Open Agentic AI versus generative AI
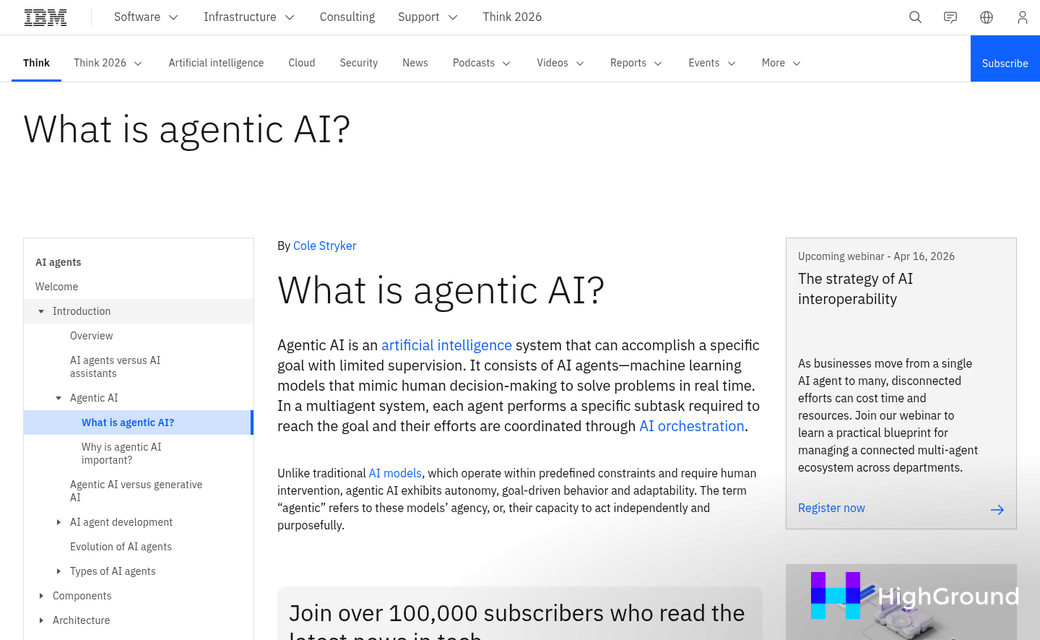1040x640 pixels. pyautogui.click(x=136, y=491)
